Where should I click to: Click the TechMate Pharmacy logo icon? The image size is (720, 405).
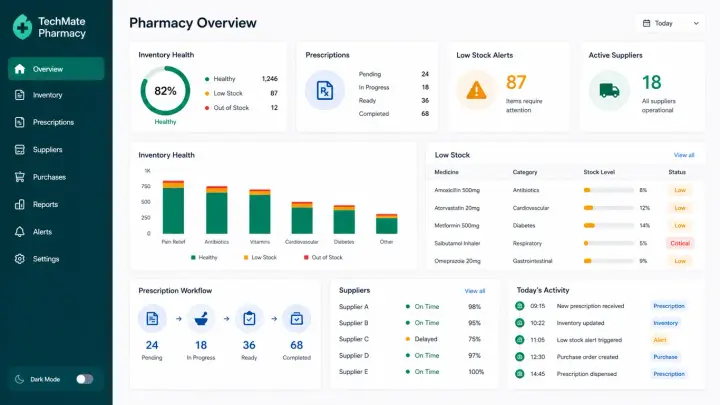click(x=22, y=27)
